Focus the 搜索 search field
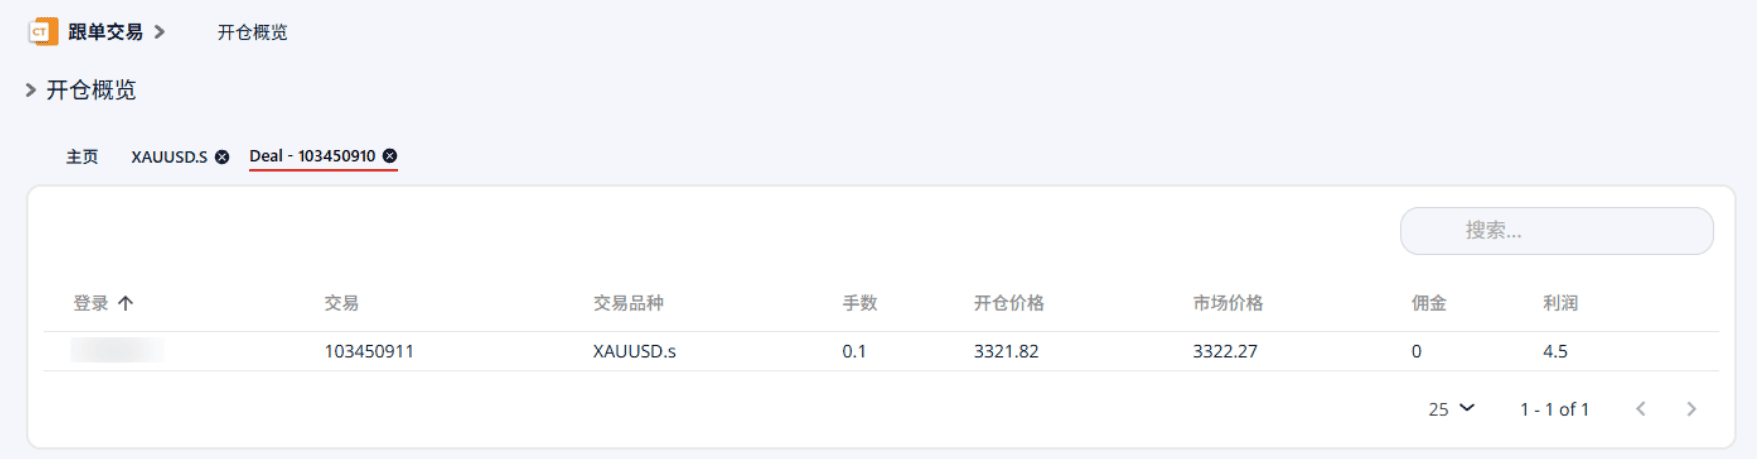 pos(1556,231)
